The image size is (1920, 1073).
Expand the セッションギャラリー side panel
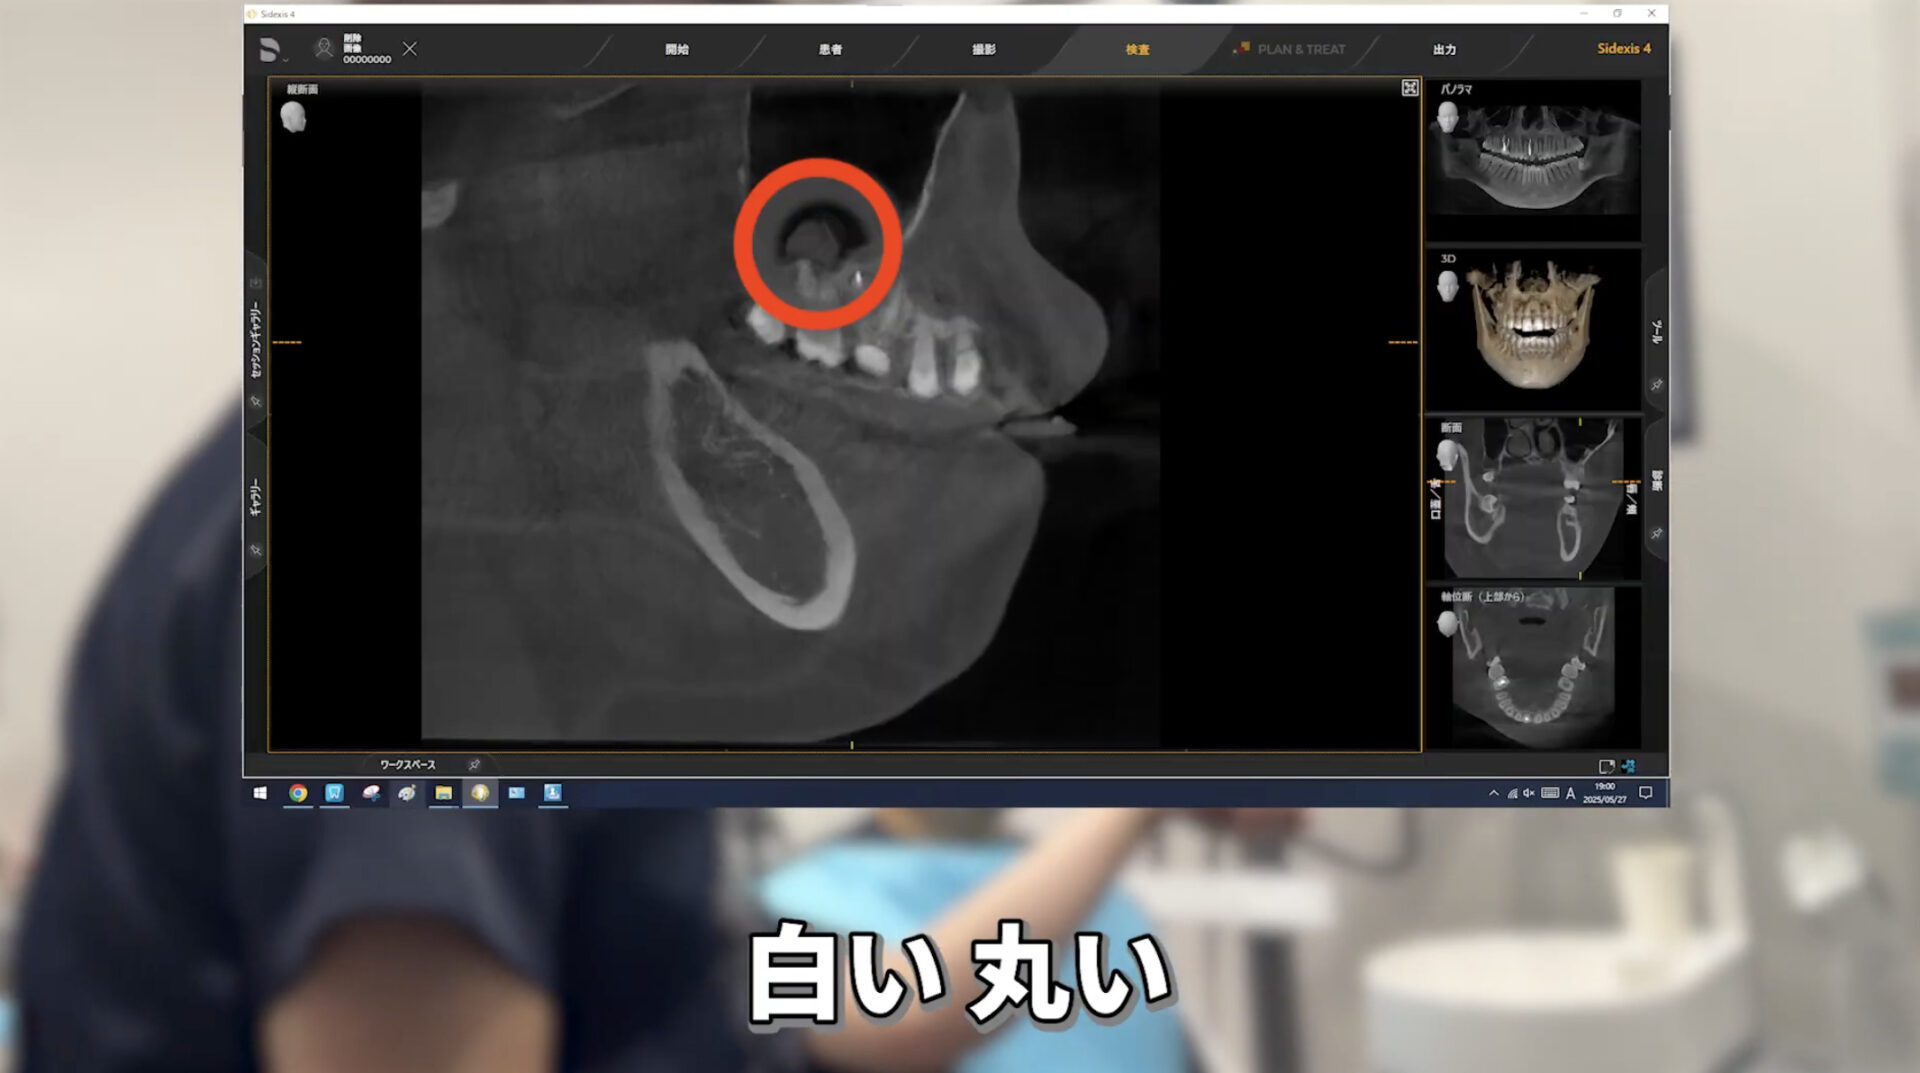click(255, 340)
